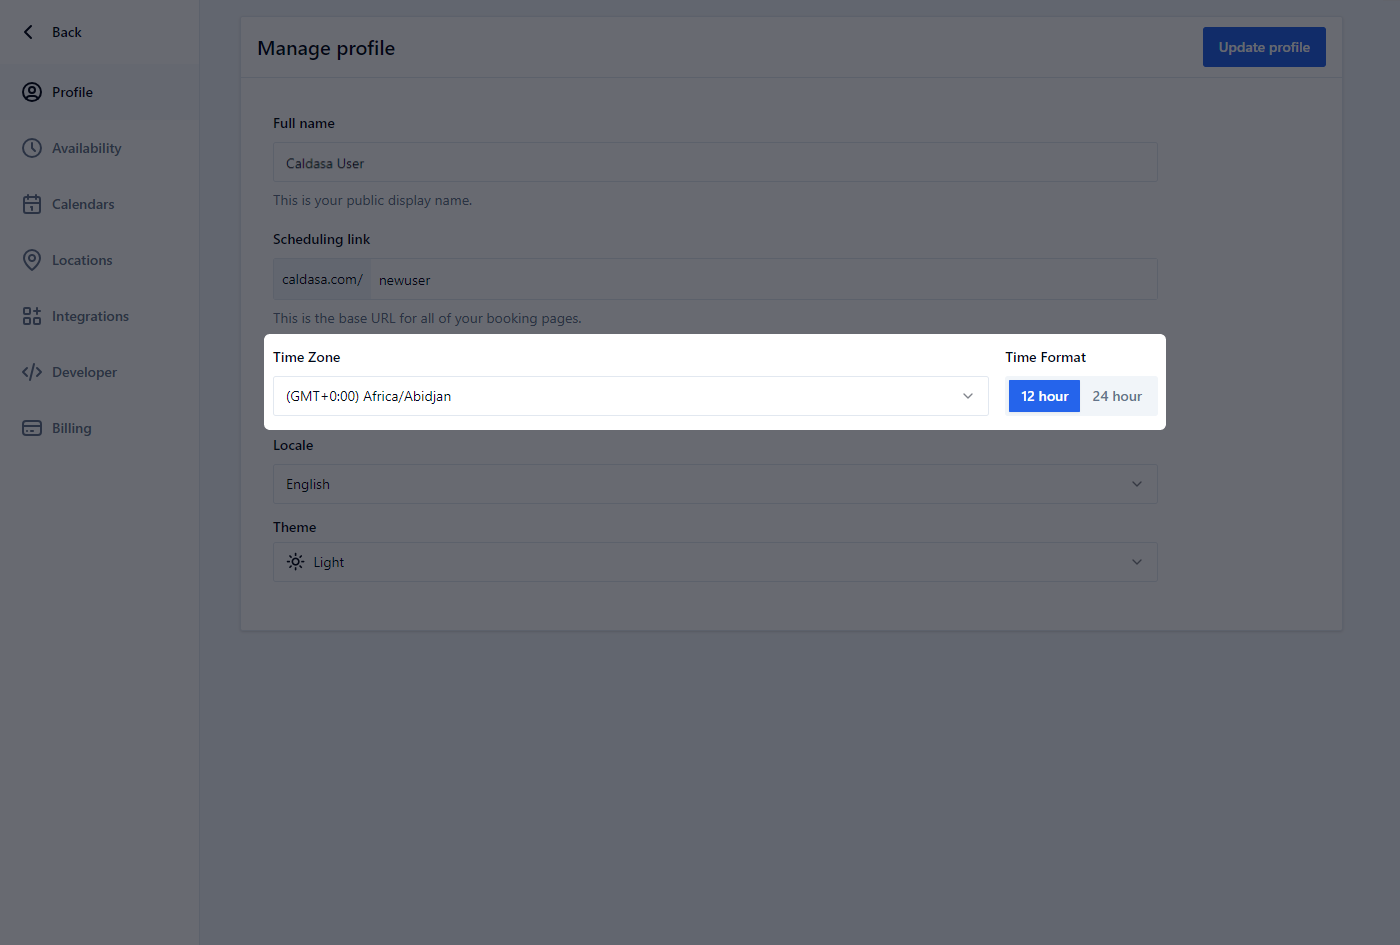Click inside the Full name input field

715,161
